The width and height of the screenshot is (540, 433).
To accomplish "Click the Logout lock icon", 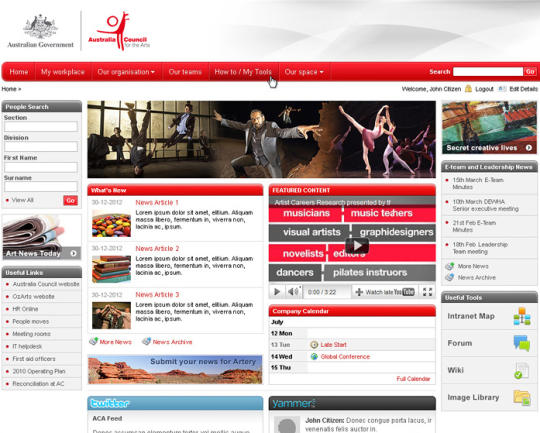I will [468, 89].
